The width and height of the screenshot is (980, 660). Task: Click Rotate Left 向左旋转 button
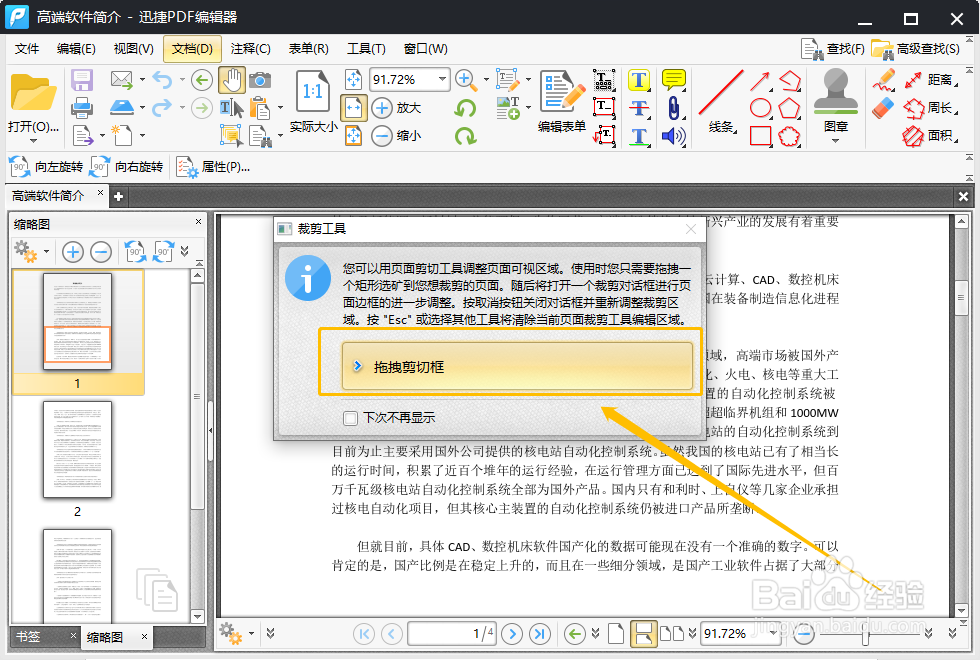coord(46,167)
